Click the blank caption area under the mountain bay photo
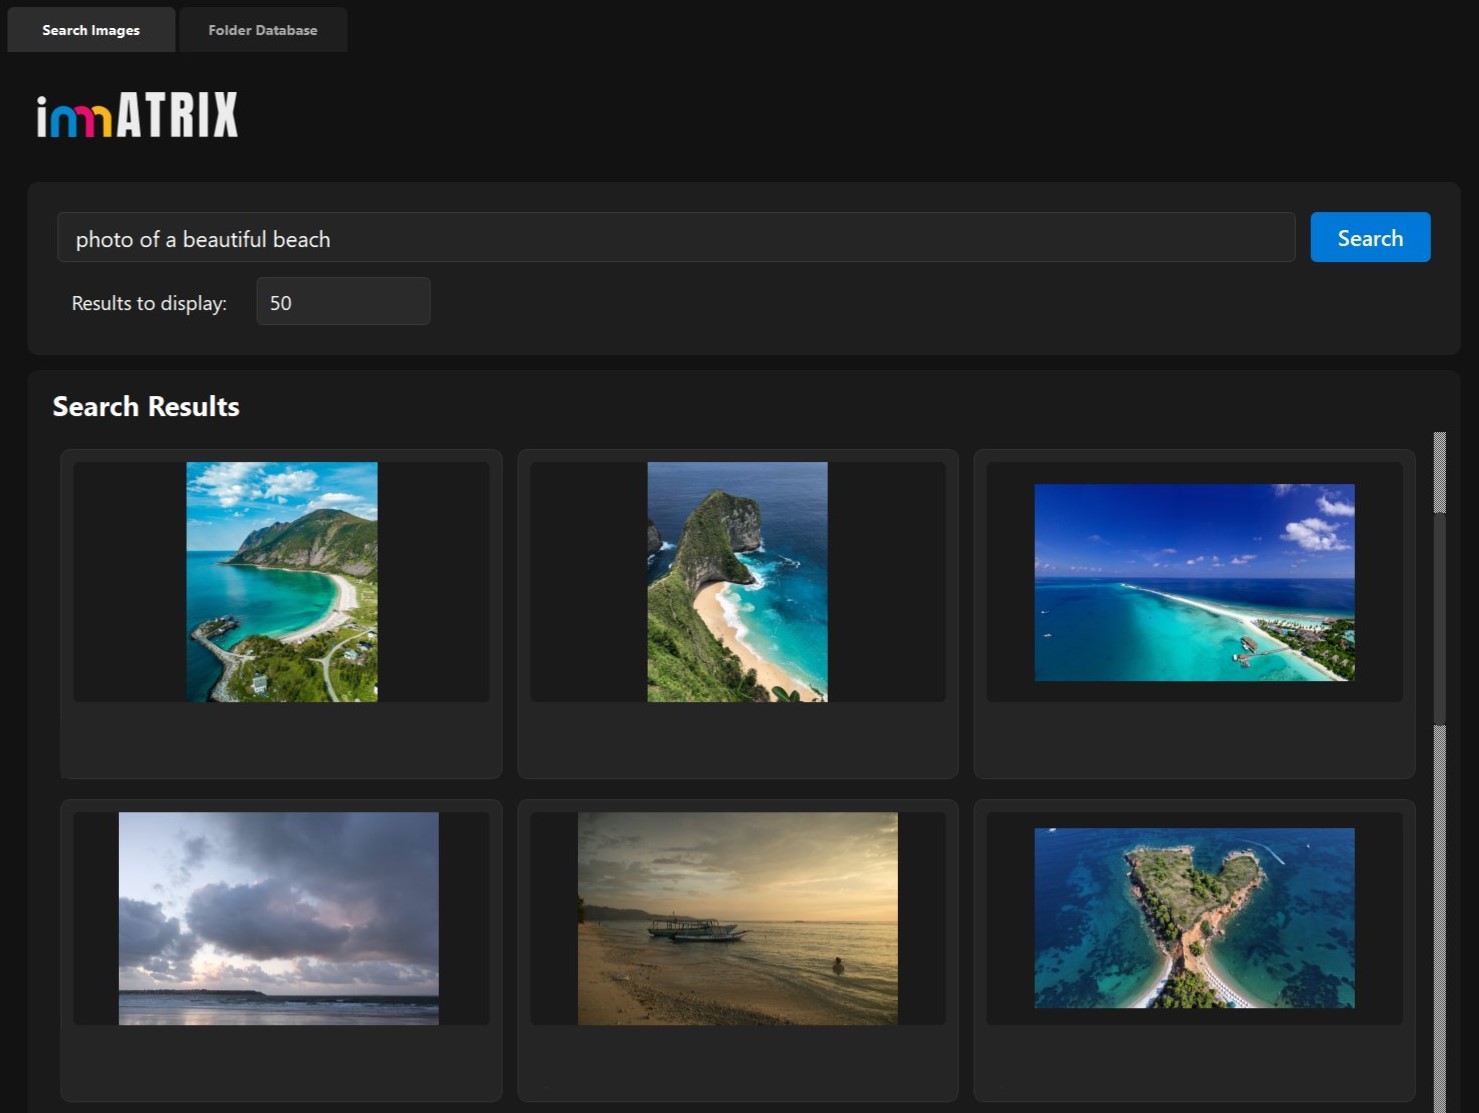Screen dimensions: 1479x1113 point(281,739)
